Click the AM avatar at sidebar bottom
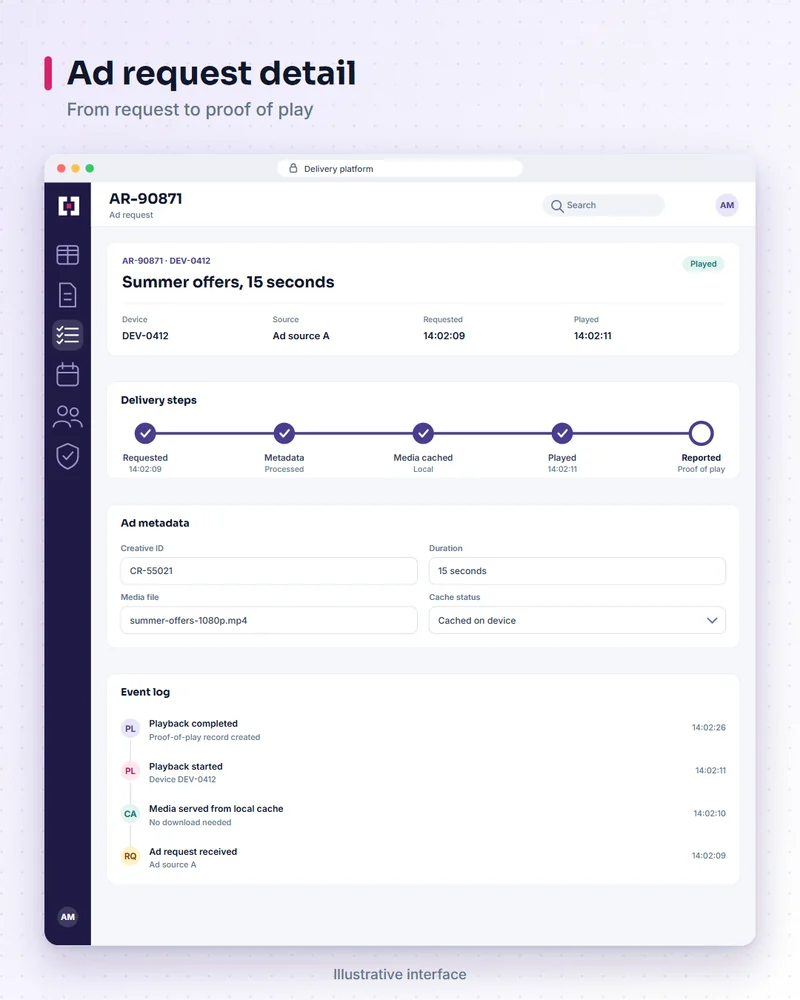800x1000 pixels. (68, 916)
